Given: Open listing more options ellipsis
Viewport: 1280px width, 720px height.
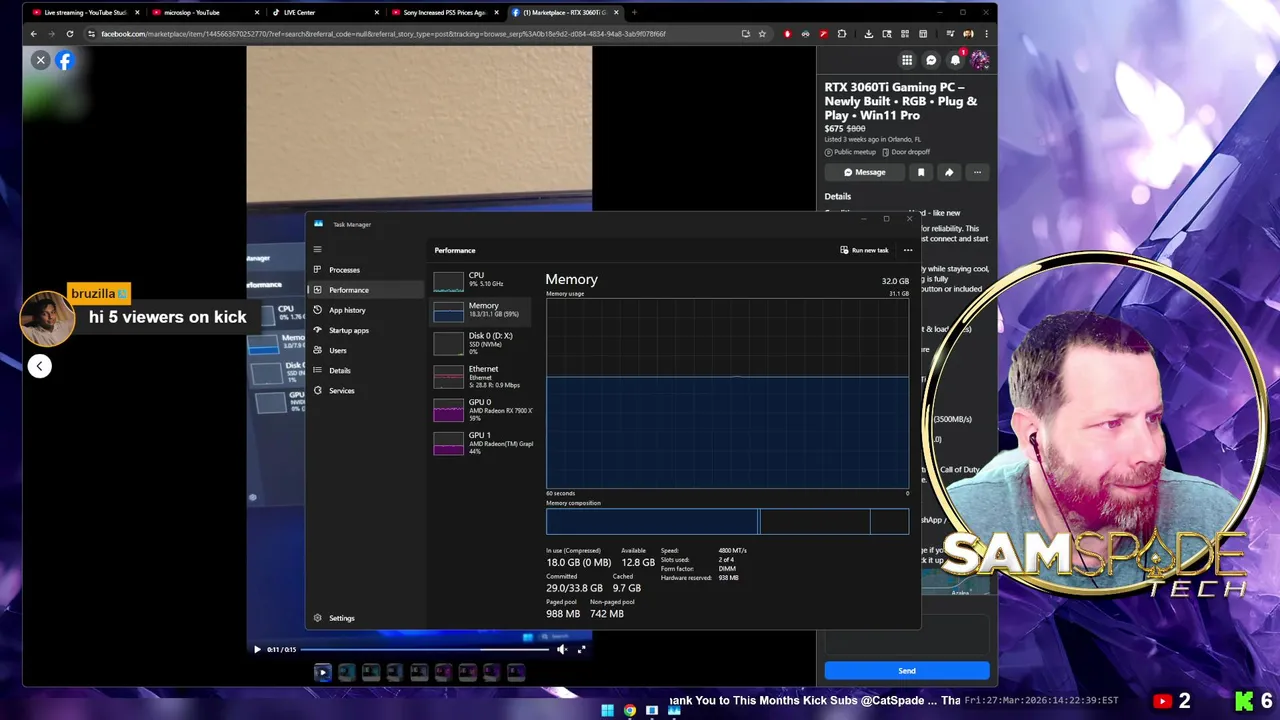Looking at the screenshot, I should (x=977, y=172).
